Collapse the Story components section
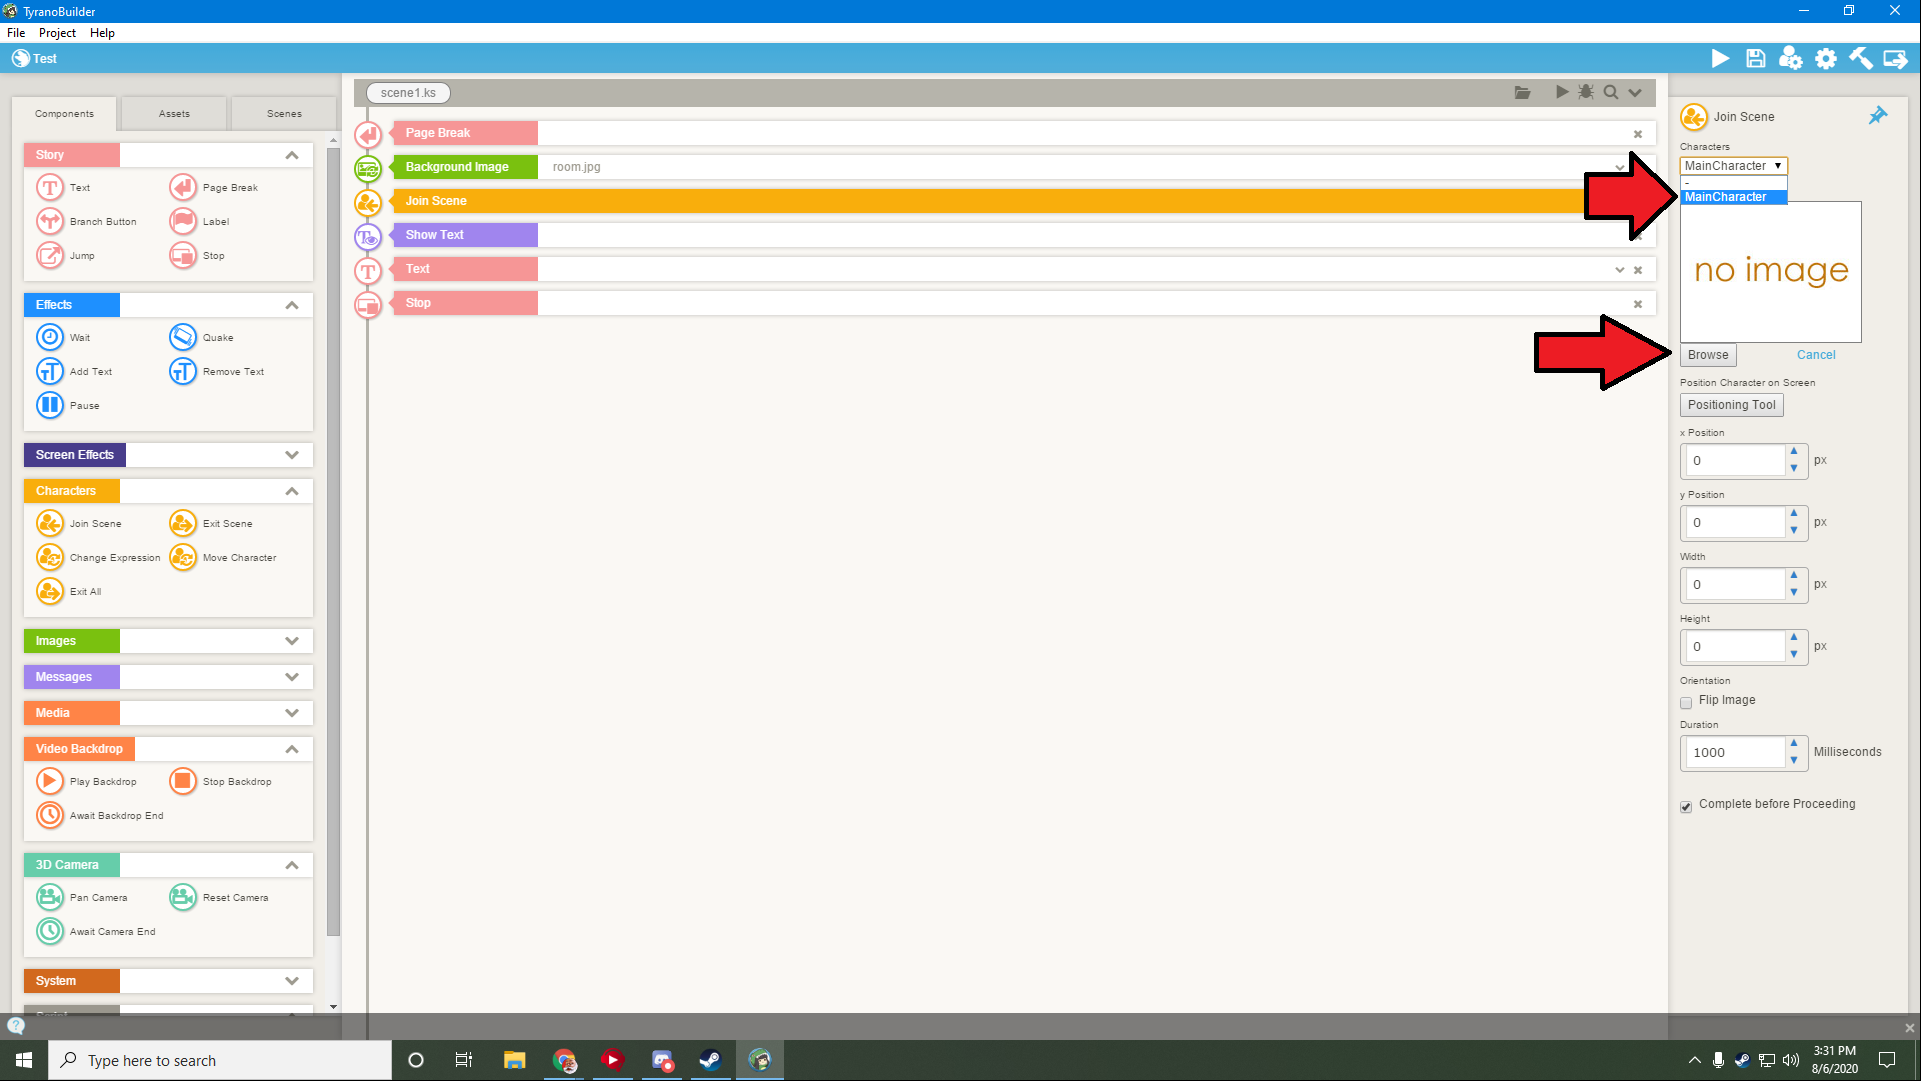This screenshot has height=1081, width=1921. (291, 155)
